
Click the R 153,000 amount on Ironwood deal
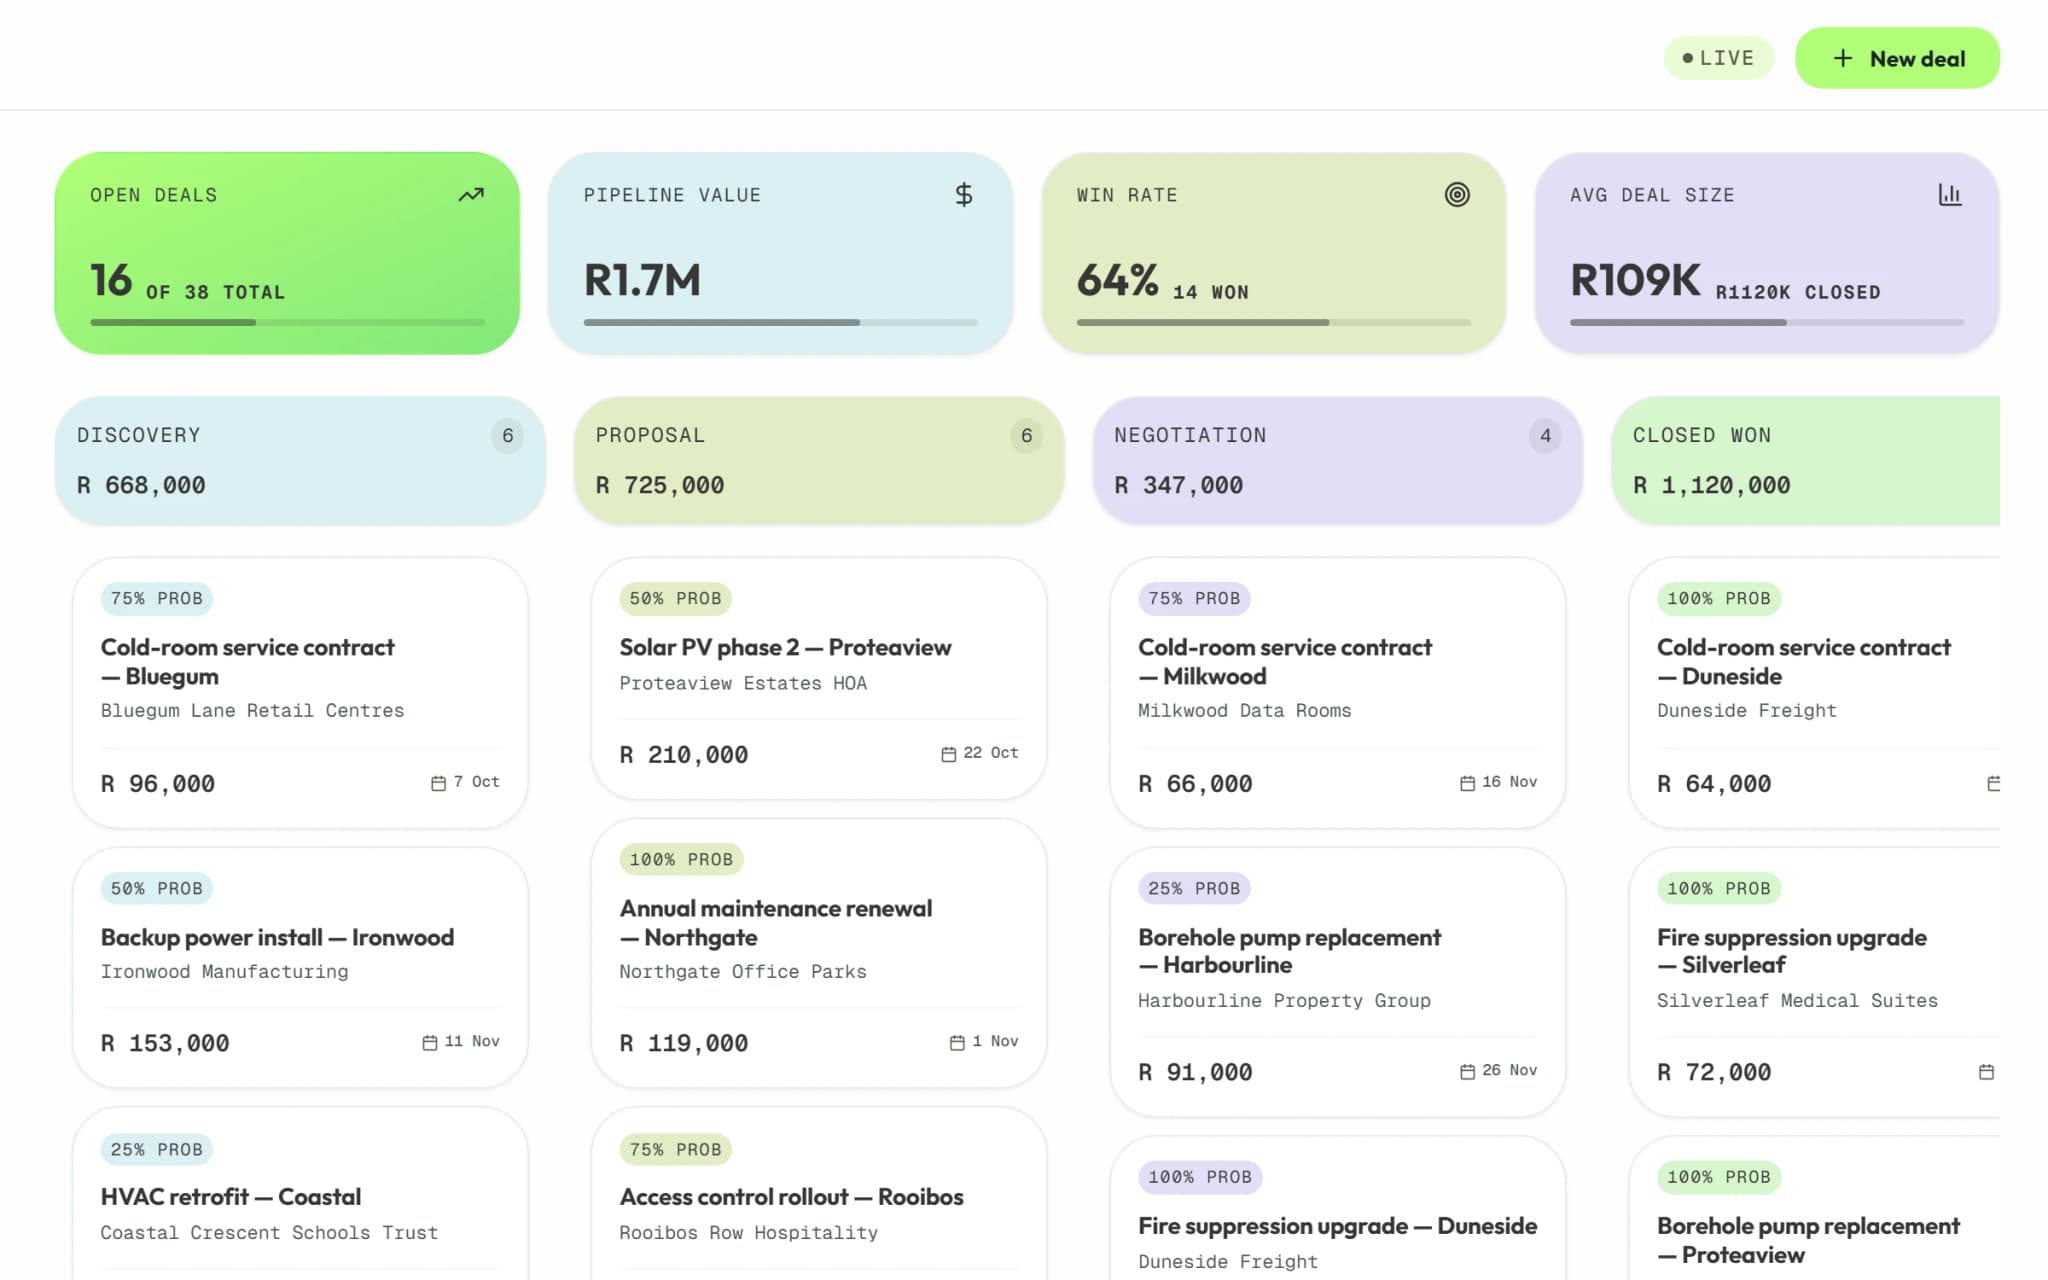pyautogui.click(x=165, y=1043)
